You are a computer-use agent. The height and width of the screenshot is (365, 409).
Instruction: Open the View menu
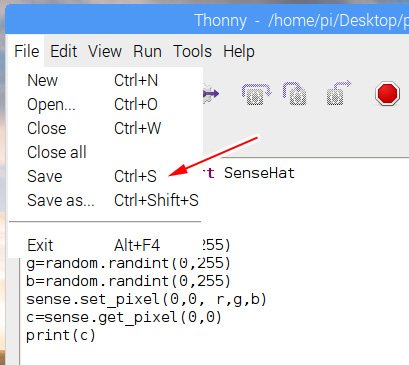[x=105, y=52]
